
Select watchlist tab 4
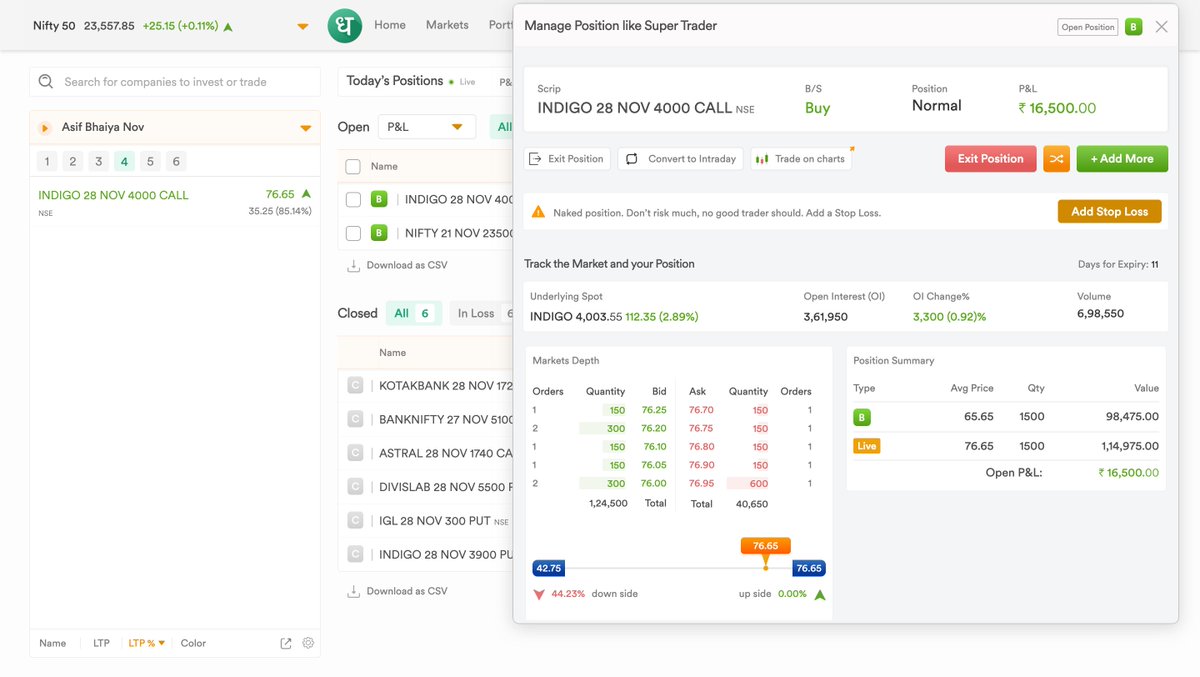(124, 161)
